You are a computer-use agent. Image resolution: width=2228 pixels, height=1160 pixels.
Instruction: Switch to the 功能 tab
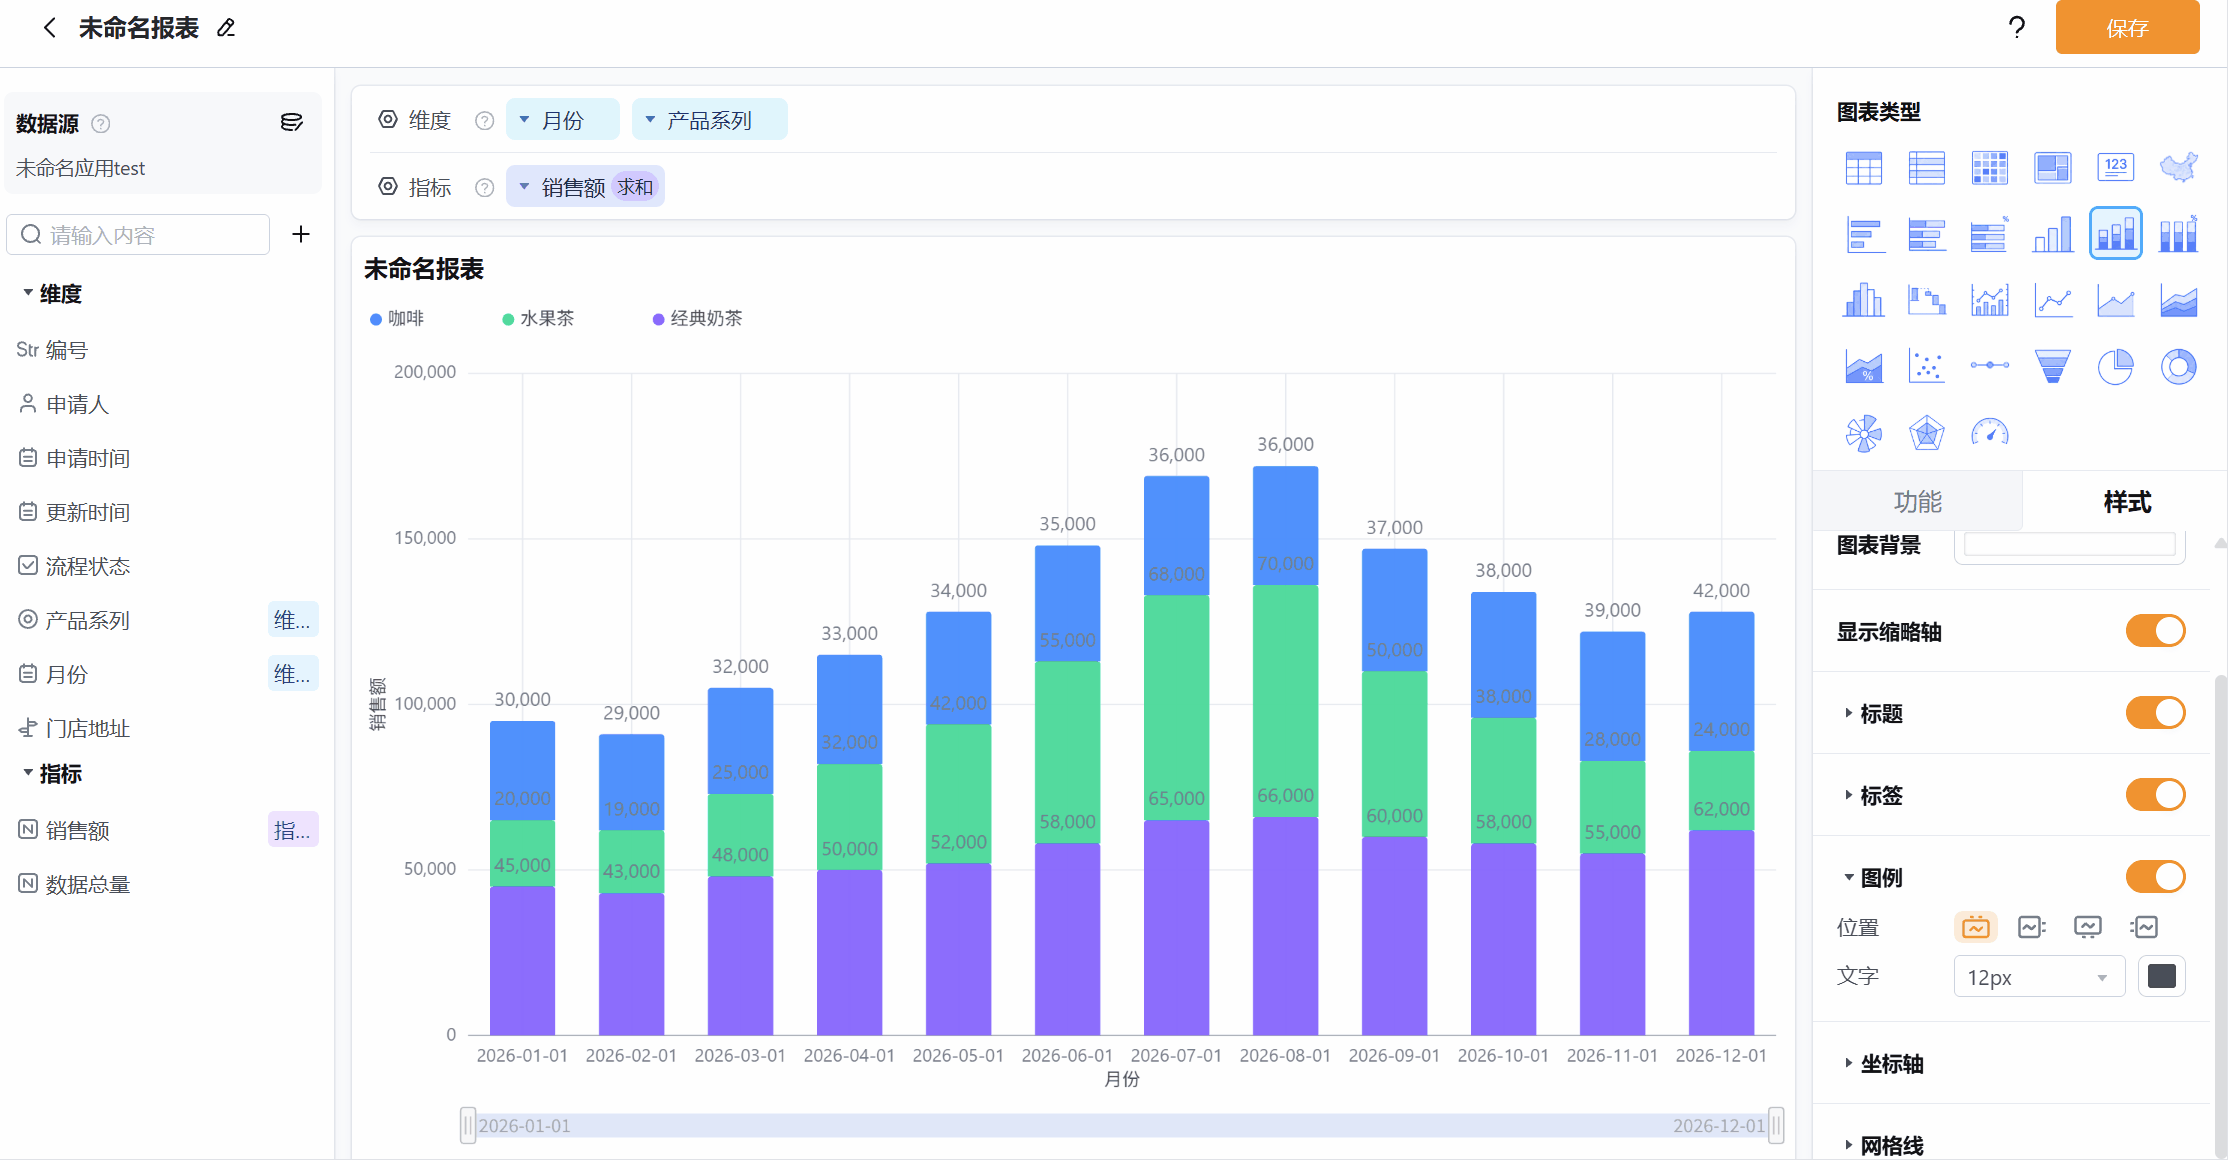click(1917, 501)
